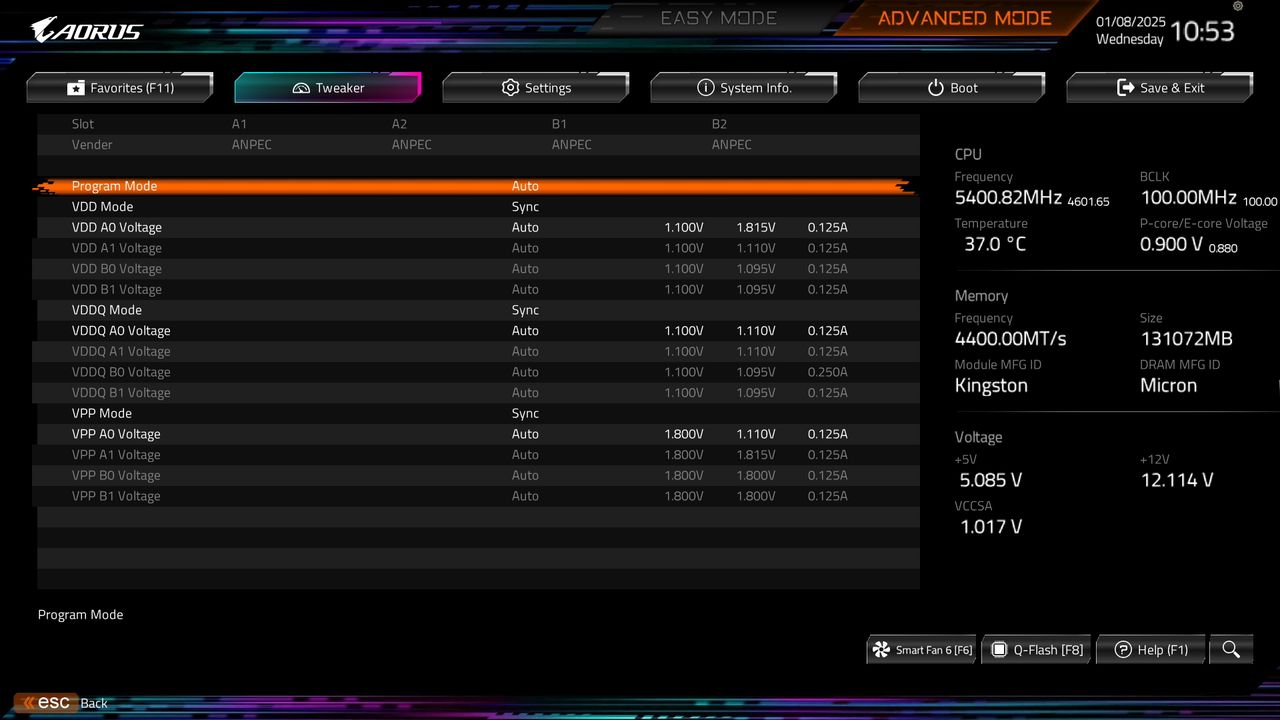Screen dimensions: 1280x720
Task: Click the esc Back button
Action: [61, 703]
